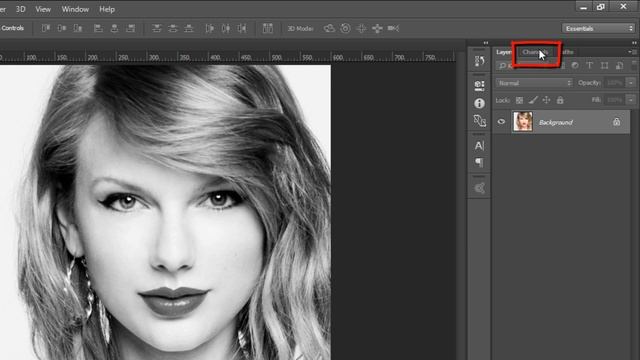Click the lock icon on Background layer
Viewport: 640px width, 360px height.
tap(616, 122)
